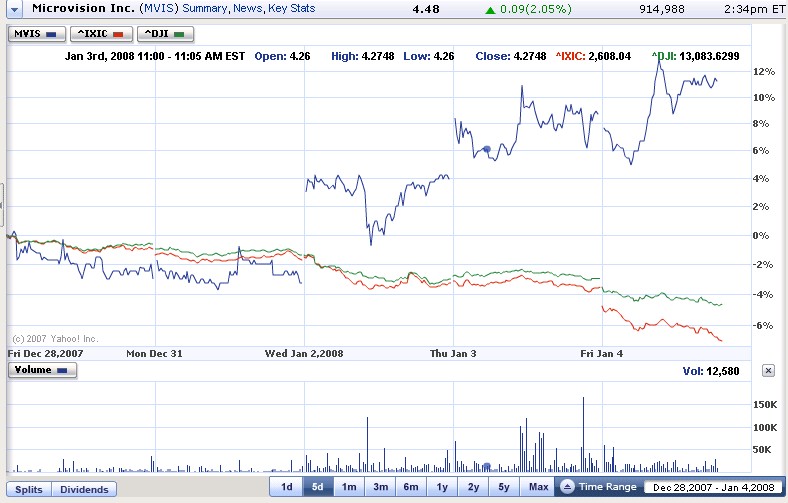Select the 2y time range

(x=473, y=487)
